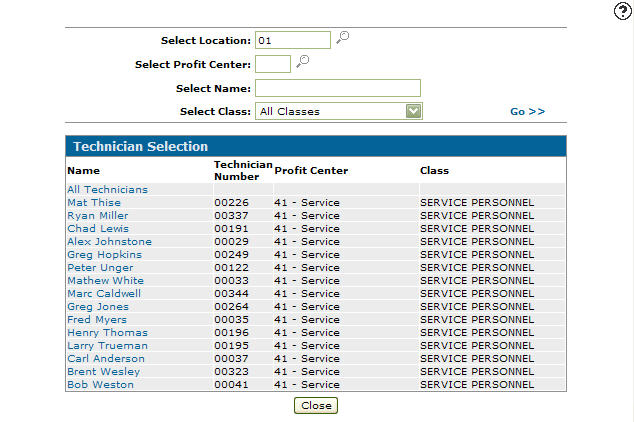Click the location search magnifier icon
Image resolution: width=634 pixels, height=422 pixels.
(342, 38)
